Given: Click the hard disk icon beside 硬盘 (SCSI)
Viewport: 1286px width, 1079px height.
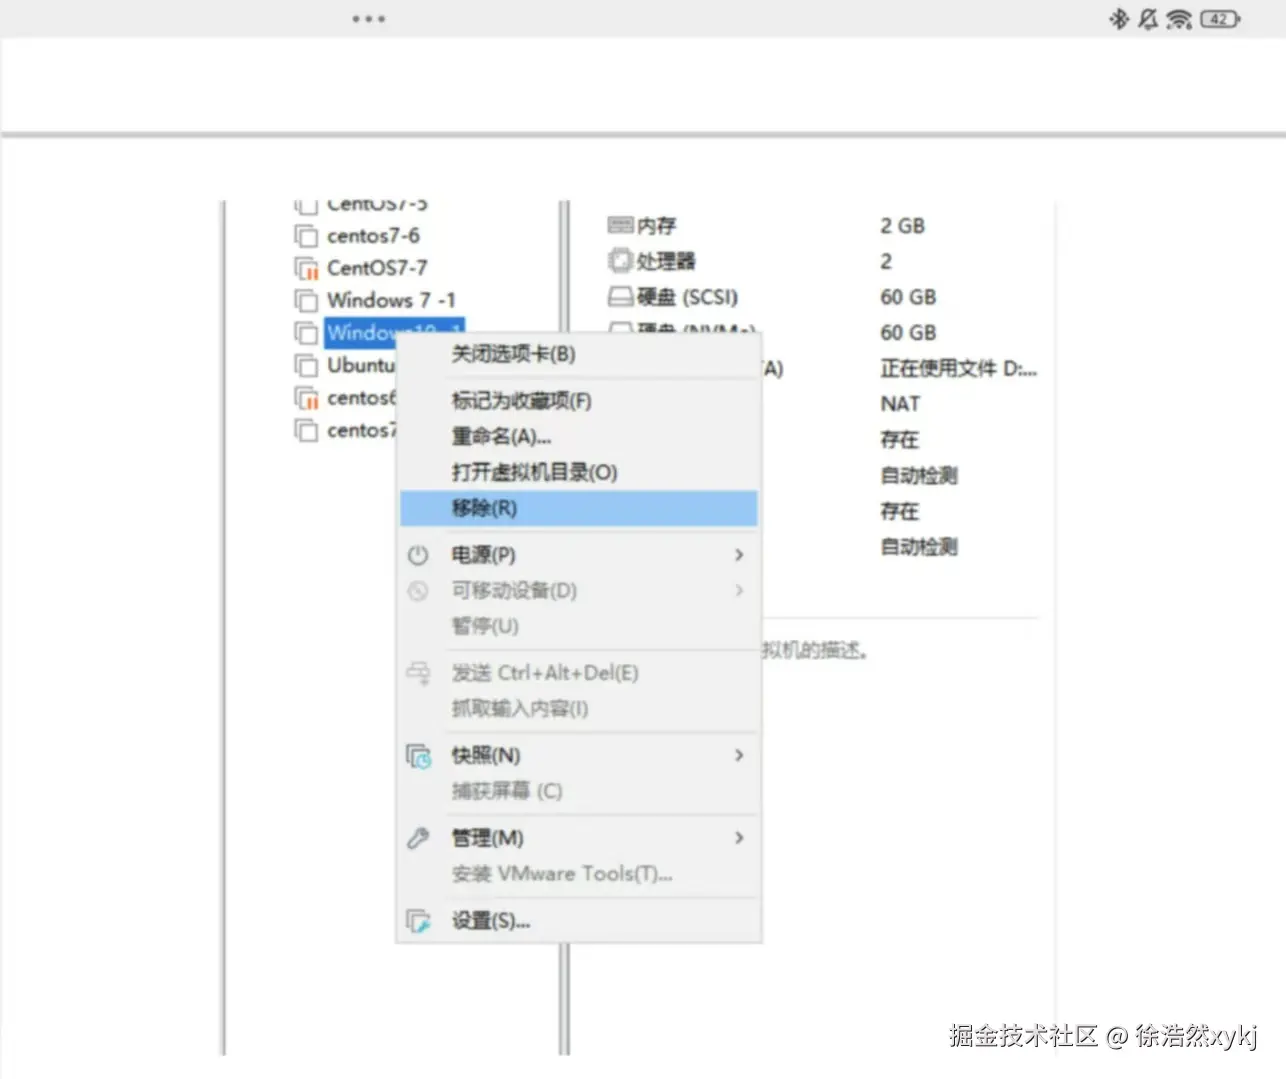Looking at the screenshot, I should (x=620, y=297).
